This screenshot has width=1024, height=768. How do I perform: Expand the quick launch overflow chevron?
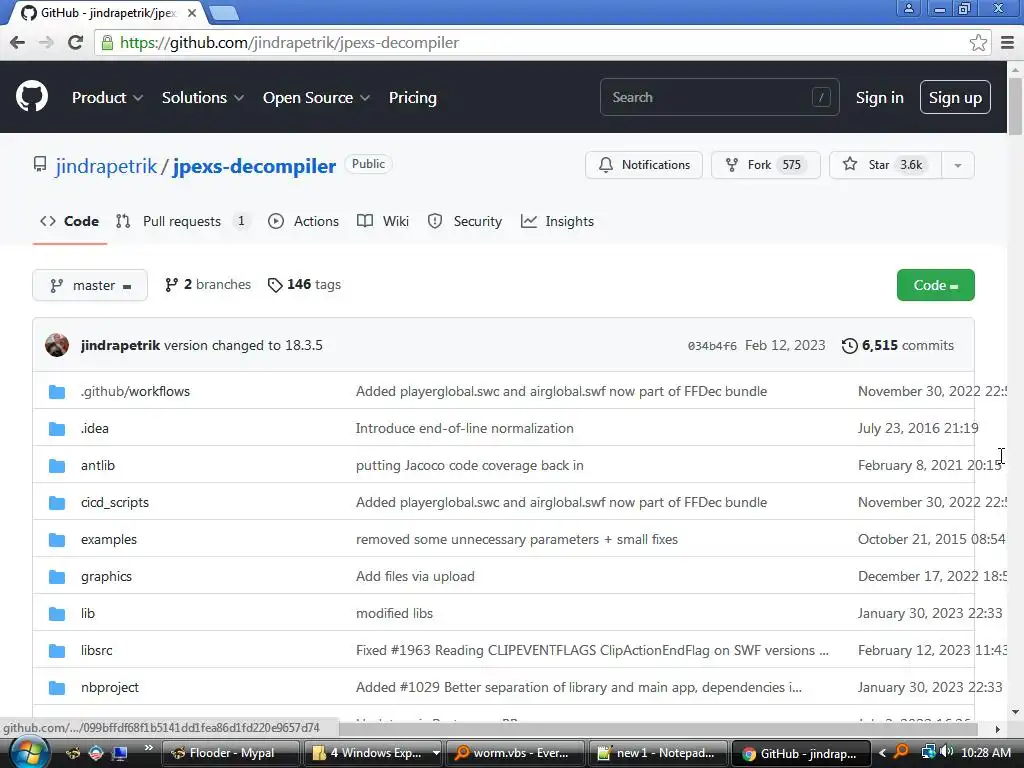(149, 748)
